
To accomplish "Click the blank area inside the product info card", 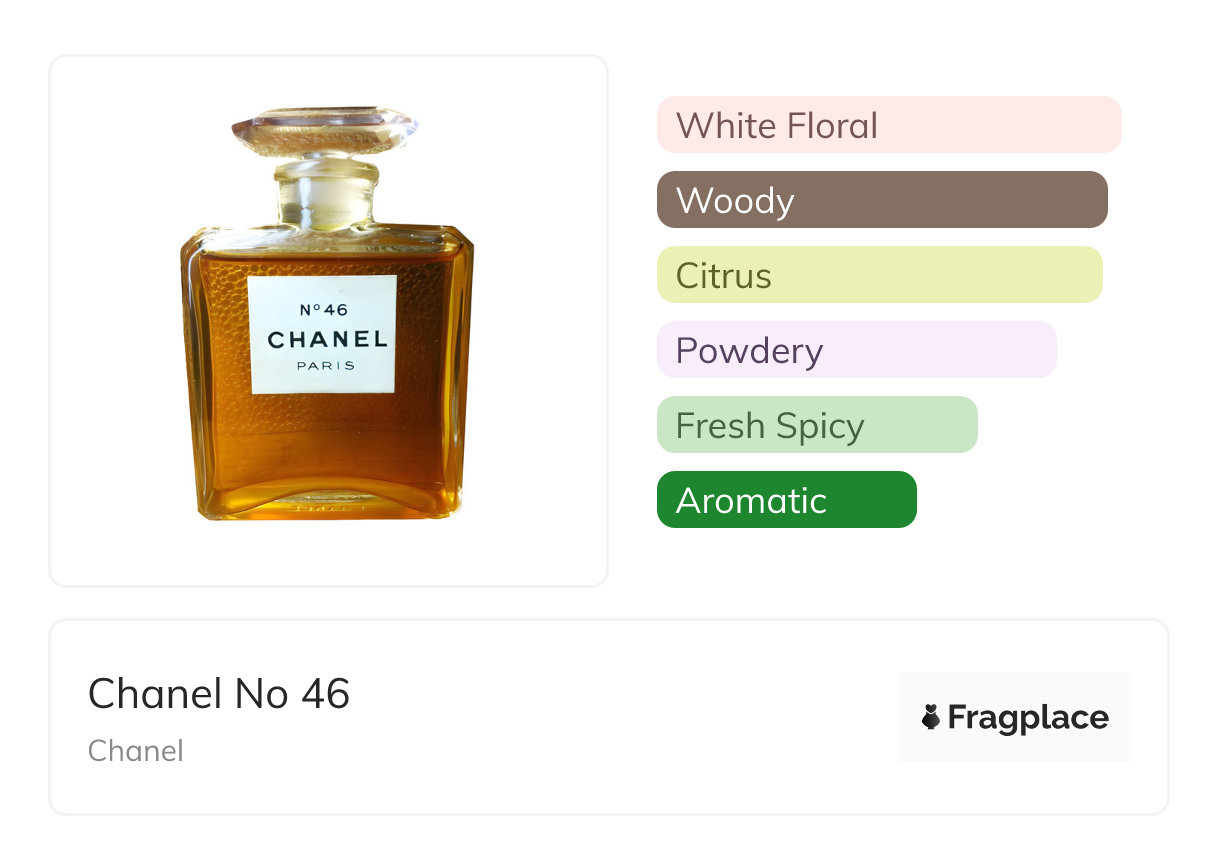I will pos(620,718).
